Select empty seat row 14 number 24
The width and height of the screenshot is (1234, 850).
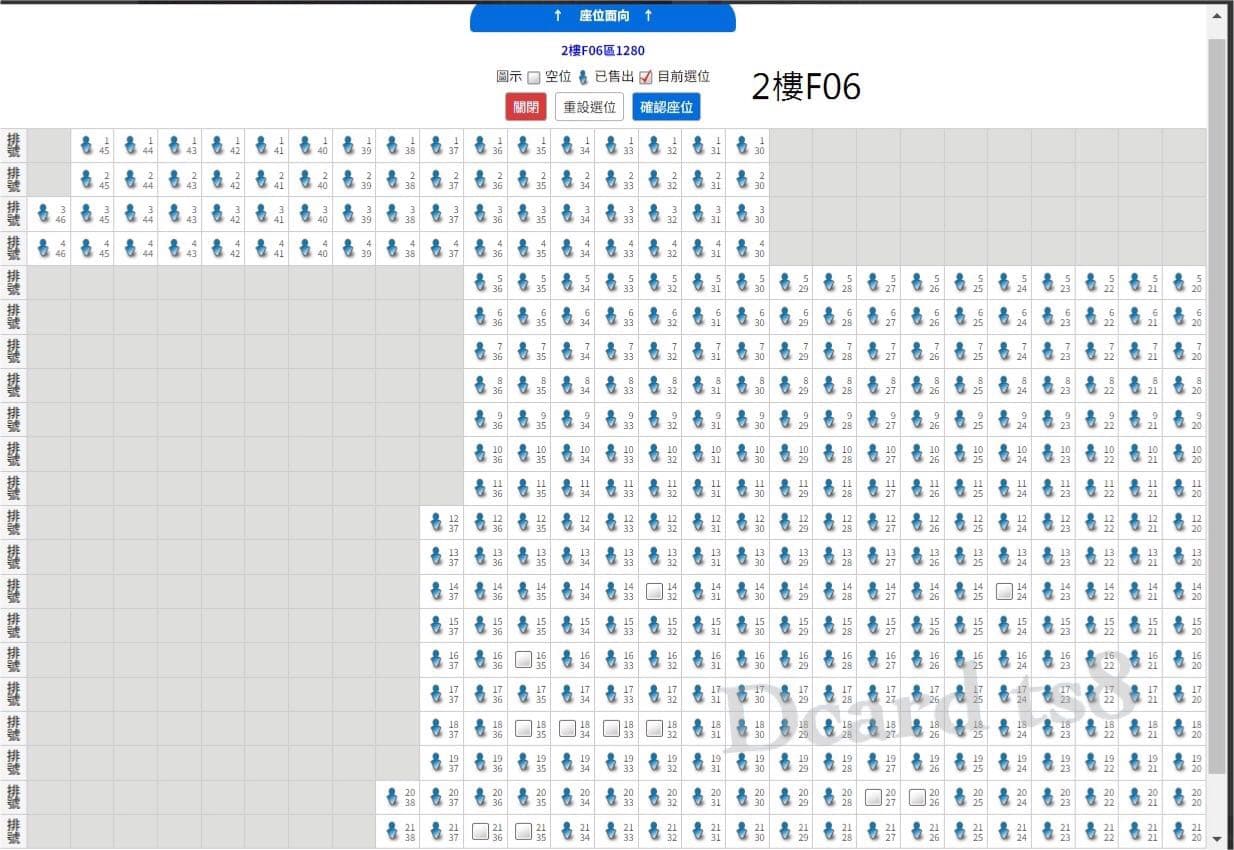[x=1005, y=591]
